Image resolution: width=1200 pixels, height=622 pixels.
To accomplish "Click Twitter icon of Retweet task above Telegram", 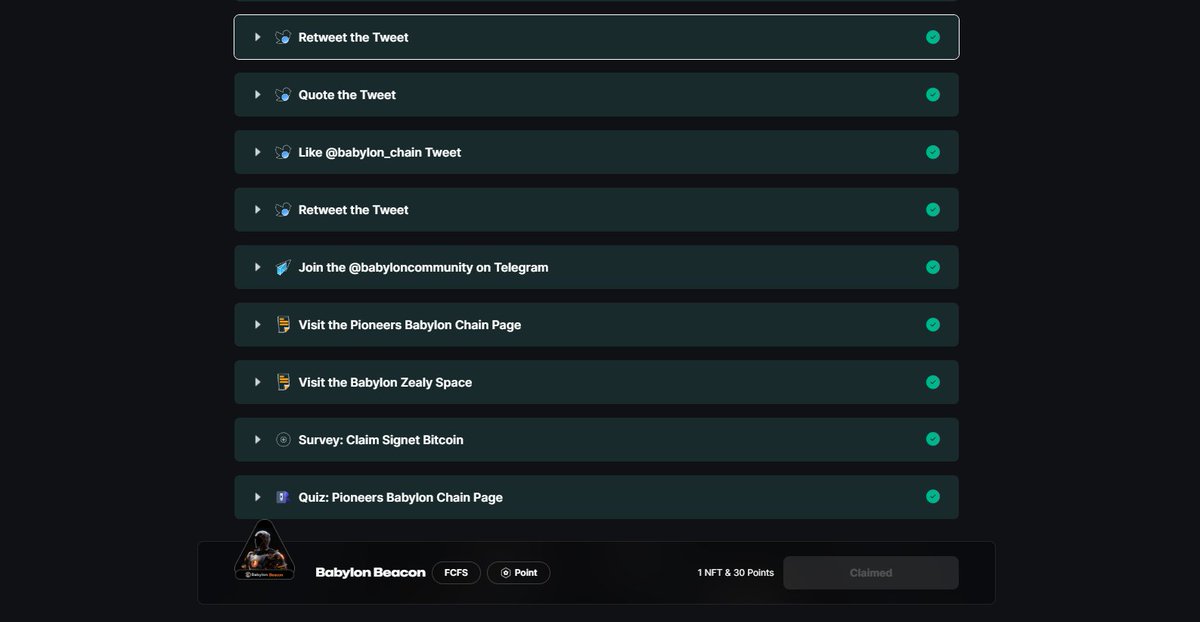I will point(283,210).
